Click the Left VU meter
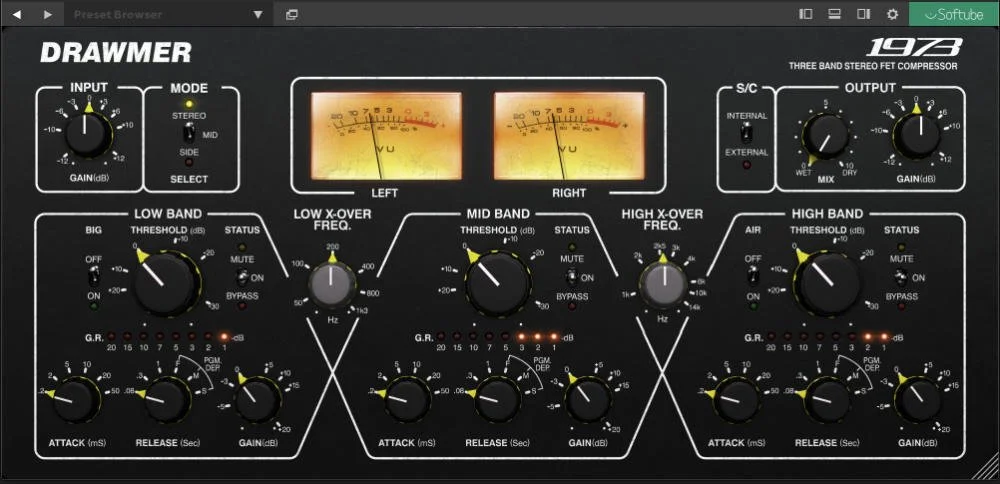Viewport: 1000px width, 484px height. click(x=386, y=136)
